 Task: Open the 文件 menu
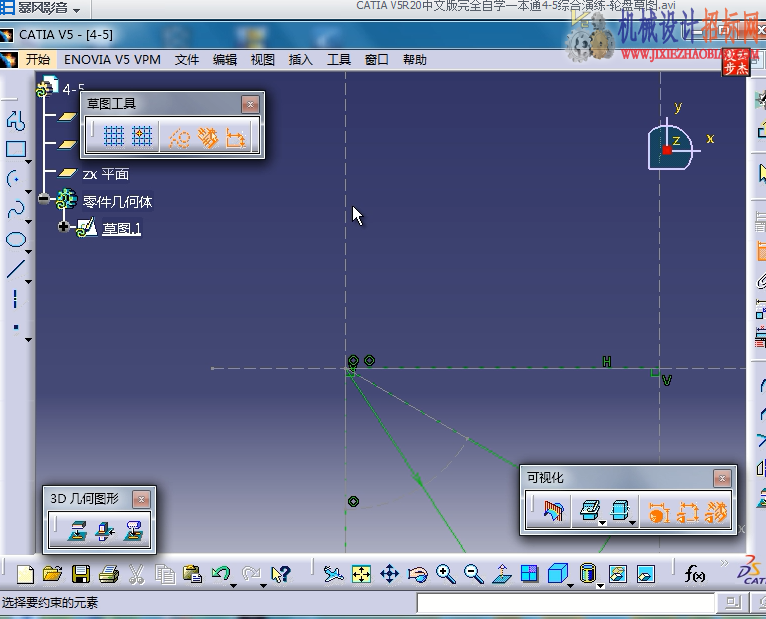coord(187,60)
